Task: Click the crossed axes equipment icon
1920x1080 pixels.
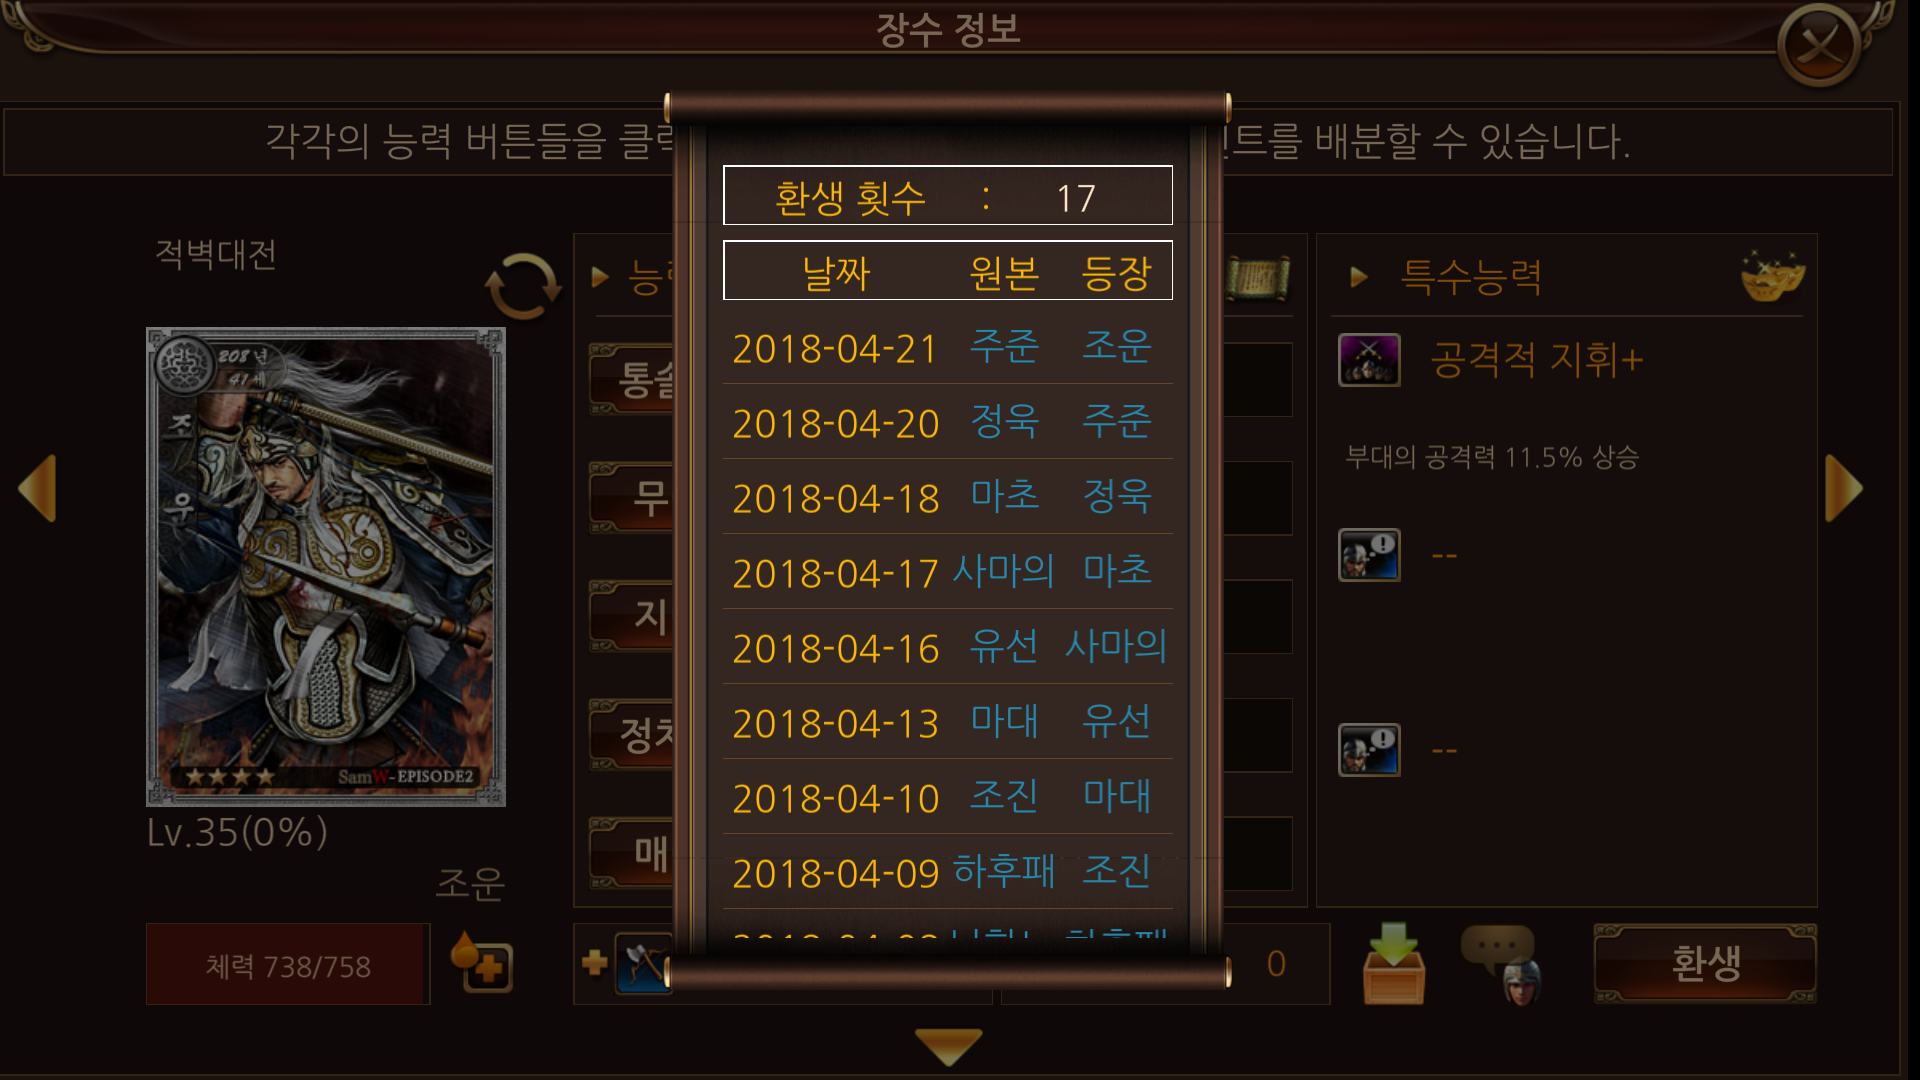Action: click(x=642, y=963)
